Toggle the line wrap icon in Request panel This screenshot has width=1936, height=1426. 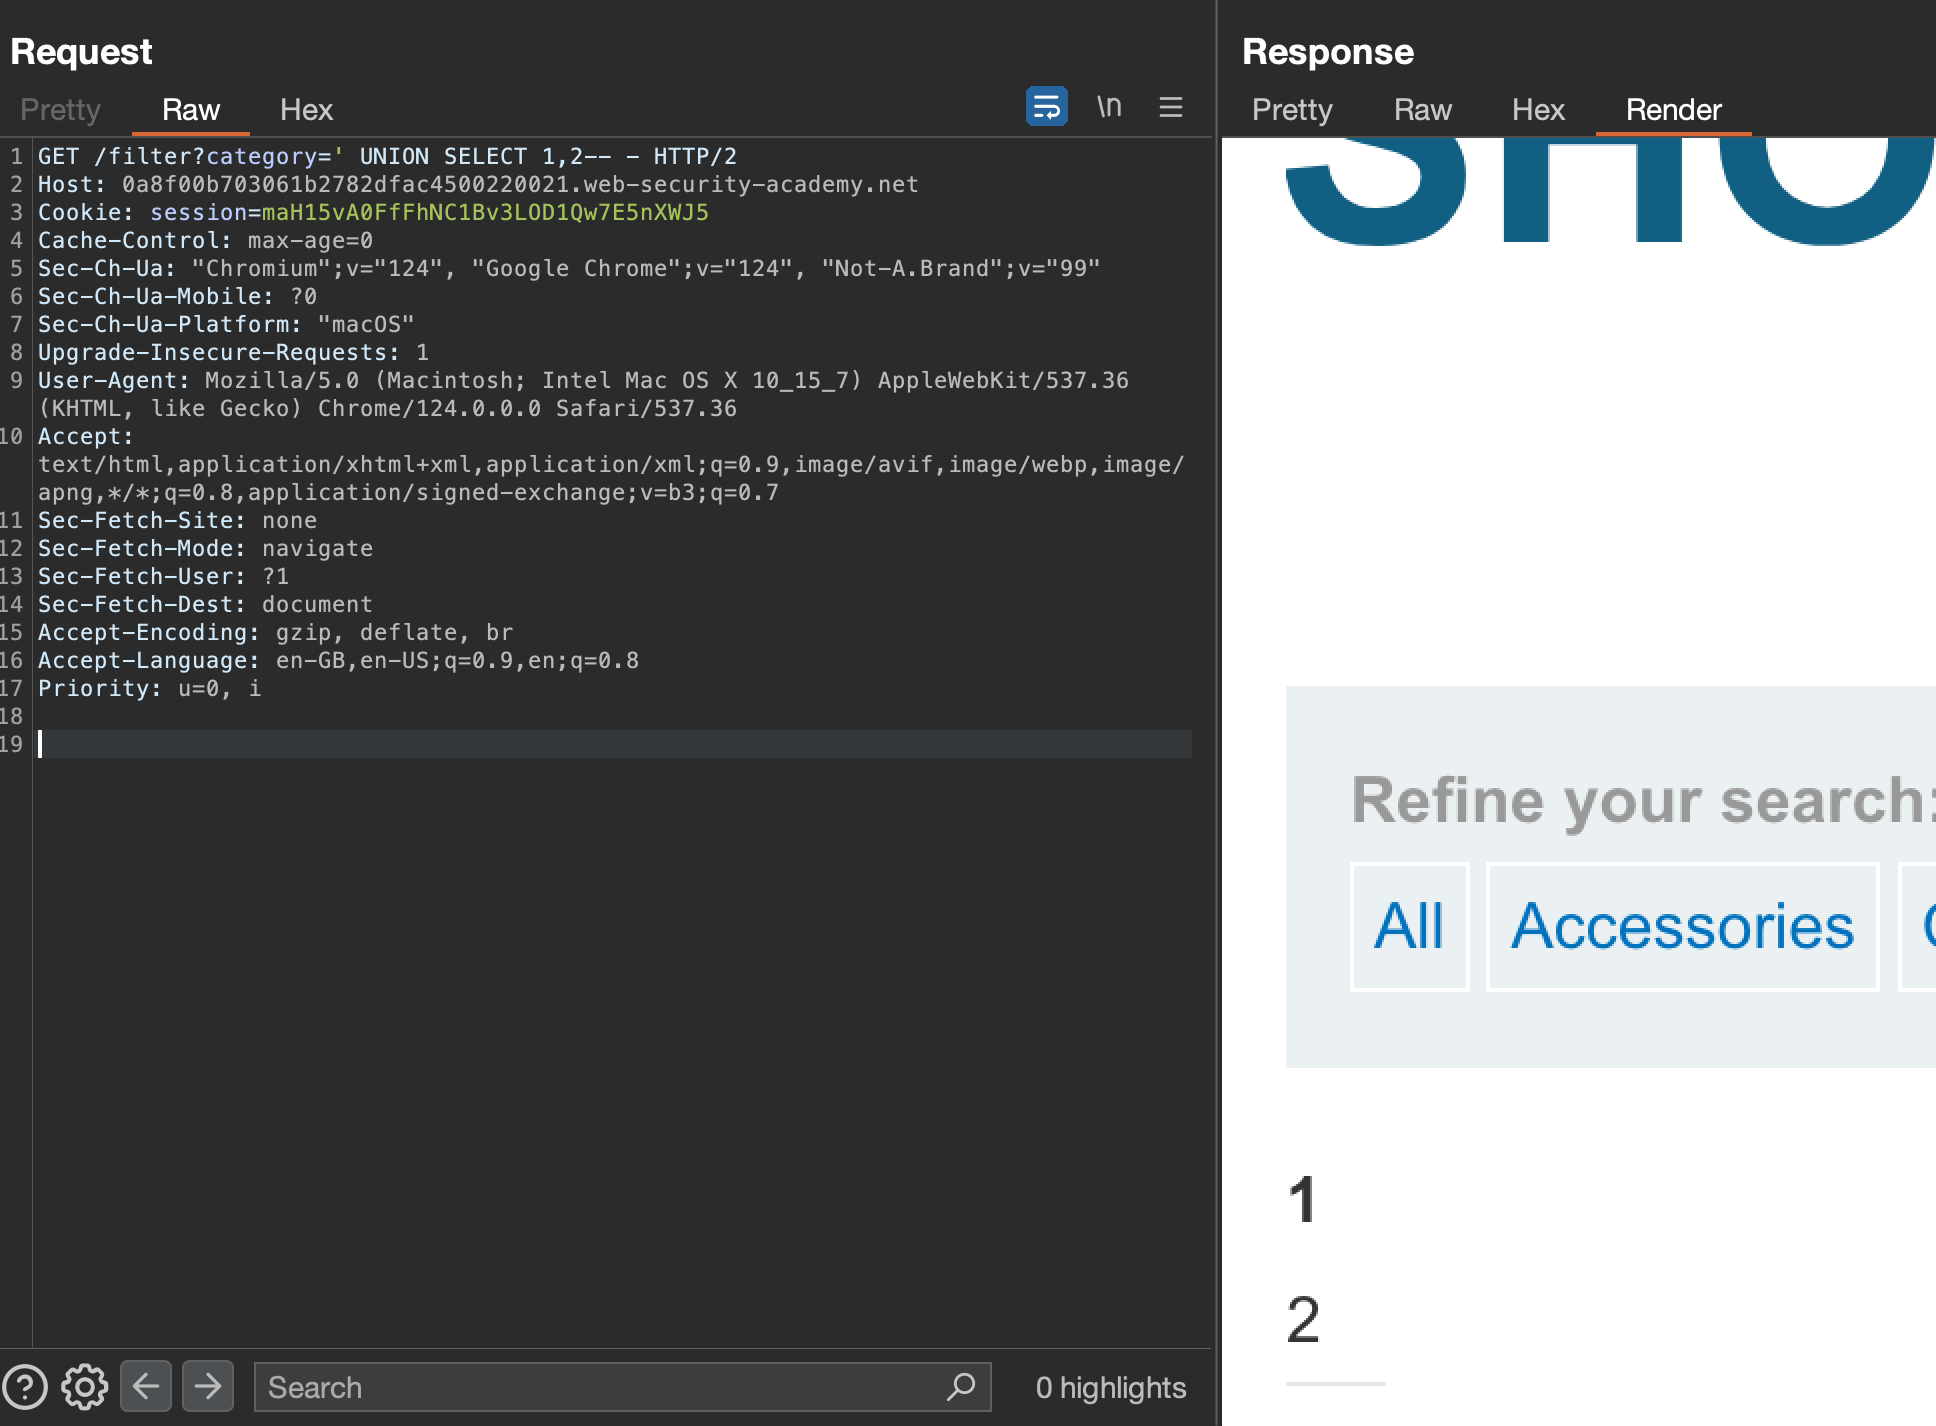click(x=1046, y=106)
